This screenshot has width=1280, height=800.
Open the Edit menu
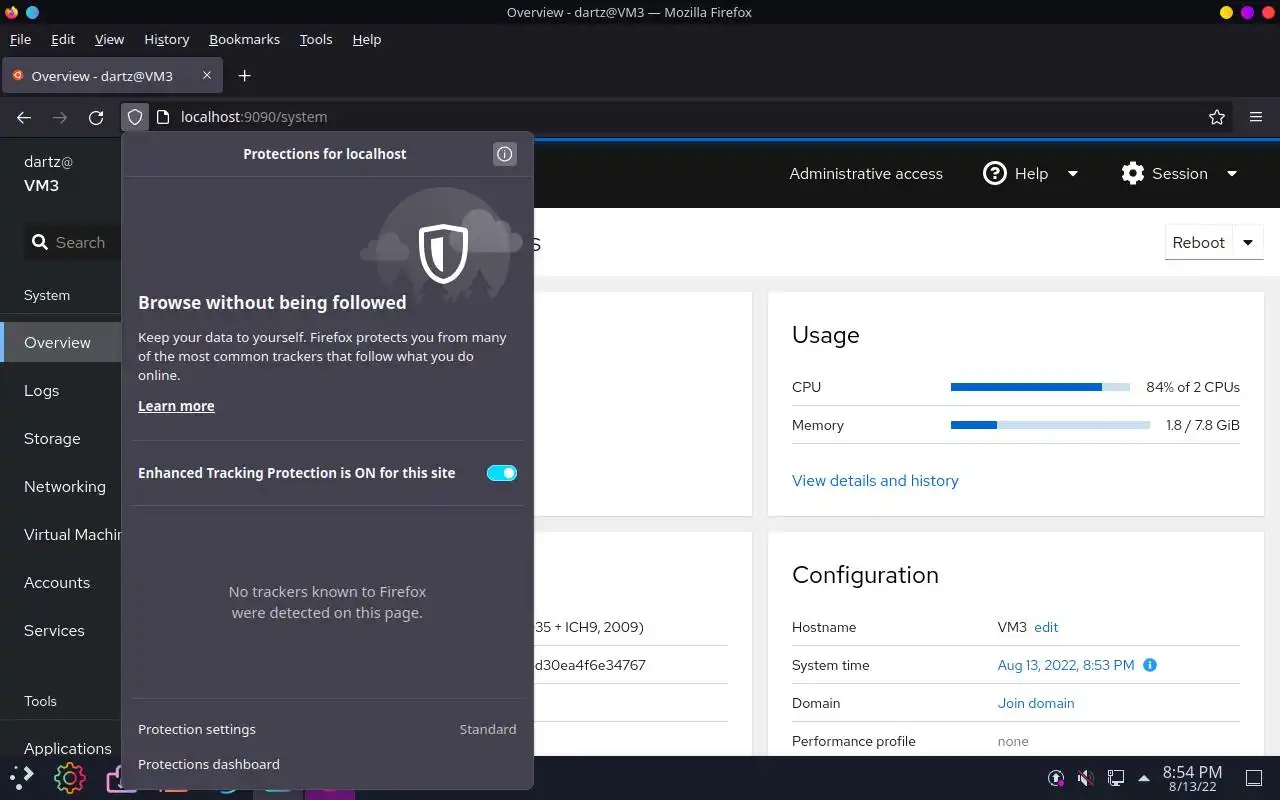(63, 39)
